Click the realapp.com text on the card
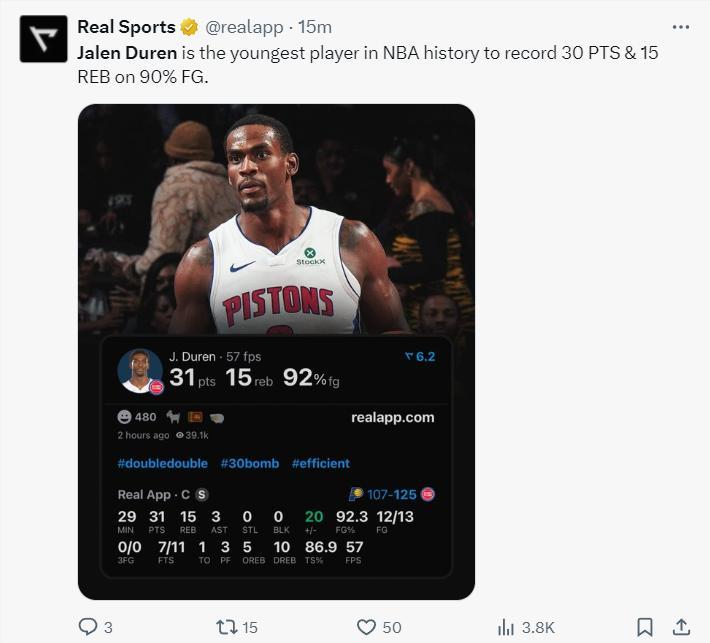 pyautogui.click(x=393, y=417)
